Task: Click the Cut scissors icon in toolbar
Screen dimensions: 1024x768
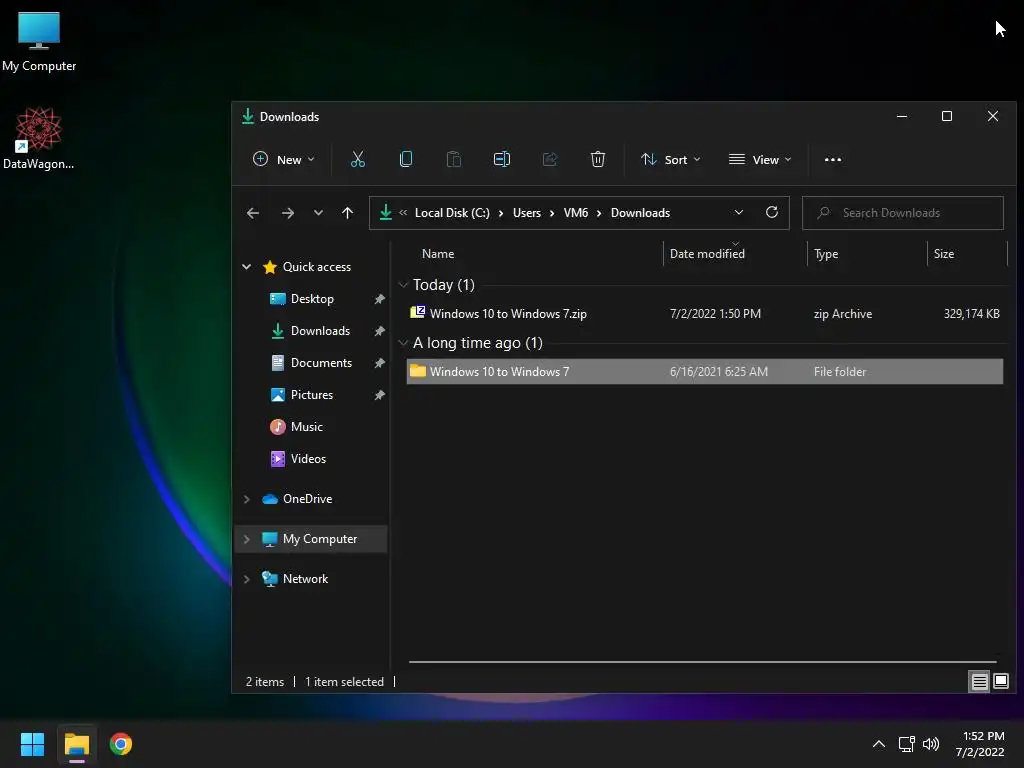Action: 357,159
